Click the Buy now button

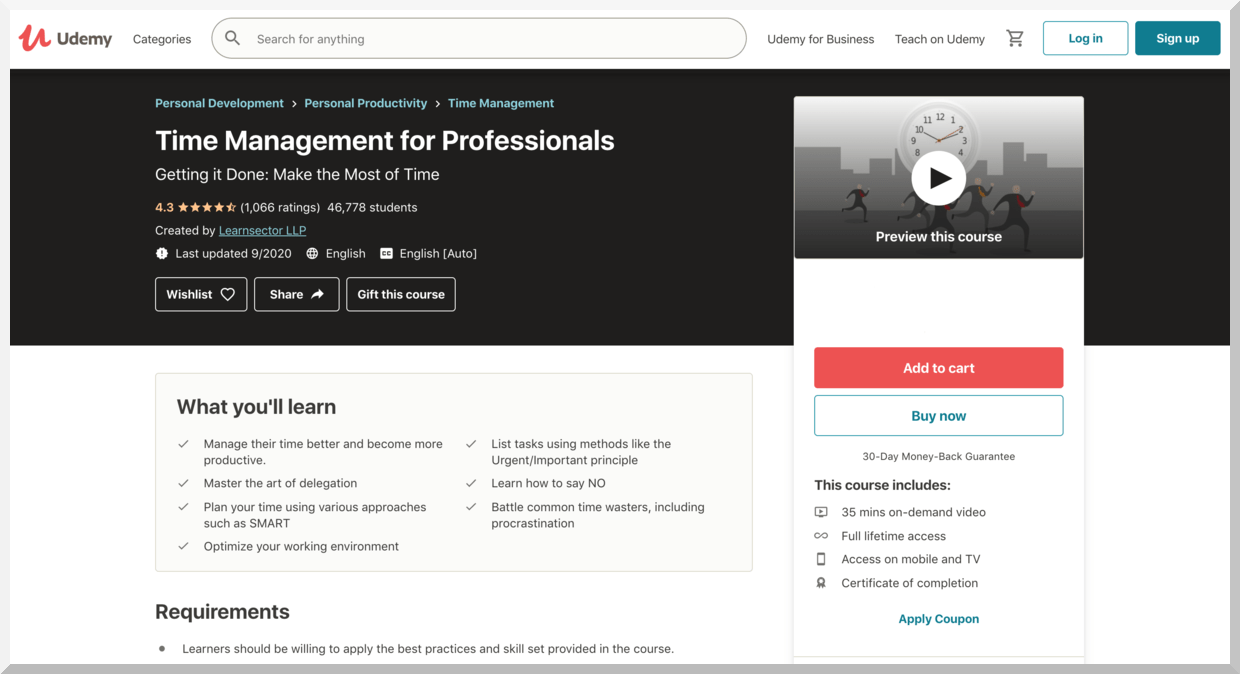tap(938, 416)
